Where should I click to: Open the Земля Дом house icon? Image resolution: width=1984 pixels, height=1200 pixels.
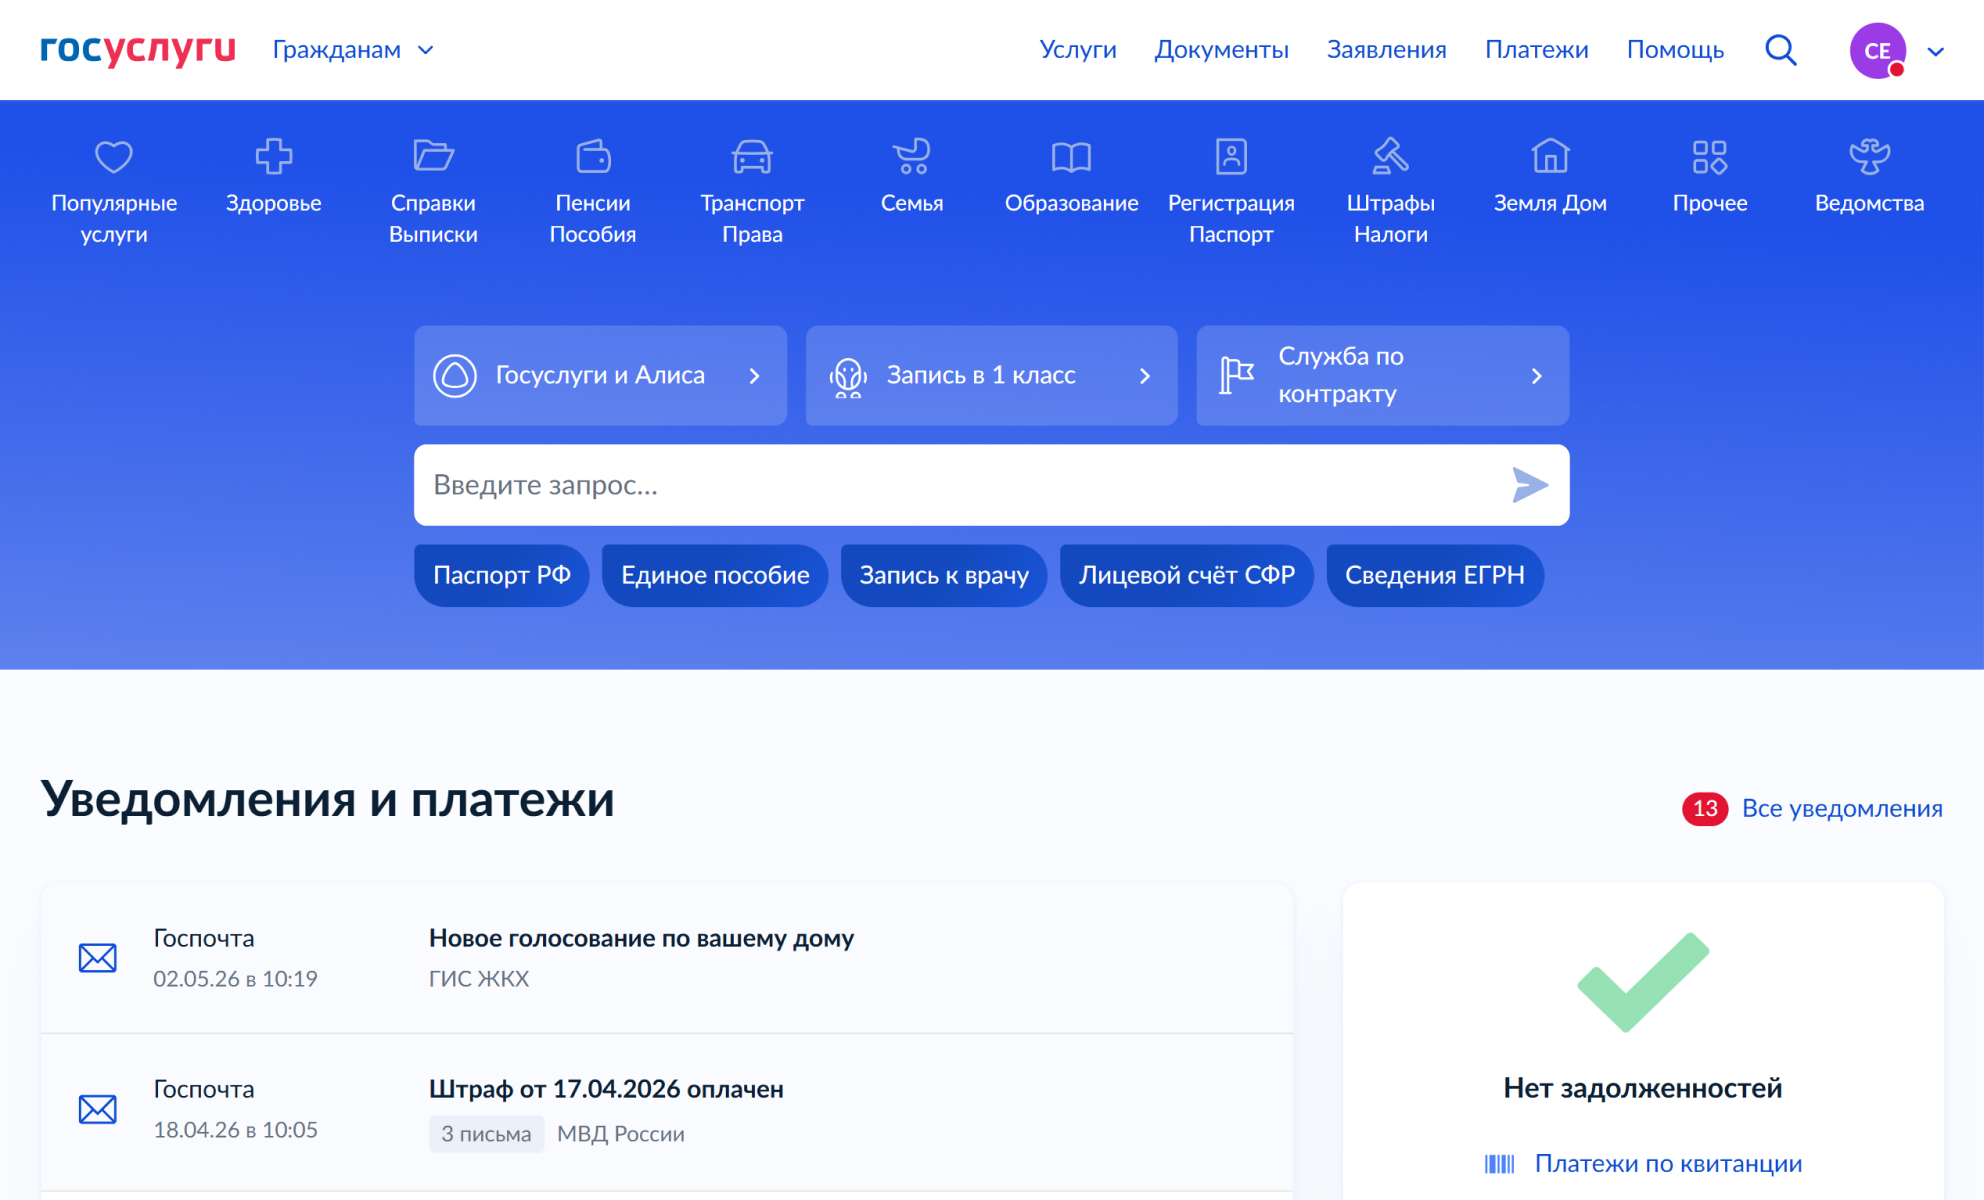coord(1550,156)
